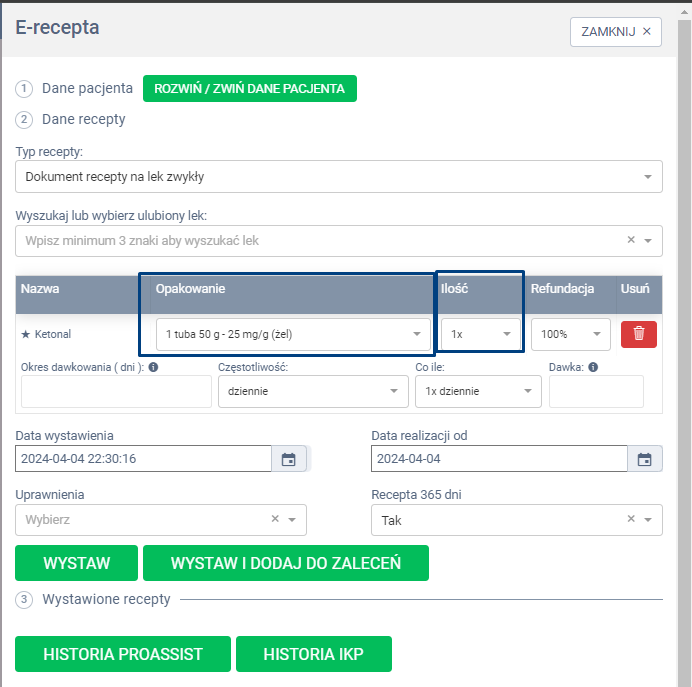Viewport: 692px width, 687px height.
Task: Clear the Uprawnienia field with X icon
Action: 275,519
